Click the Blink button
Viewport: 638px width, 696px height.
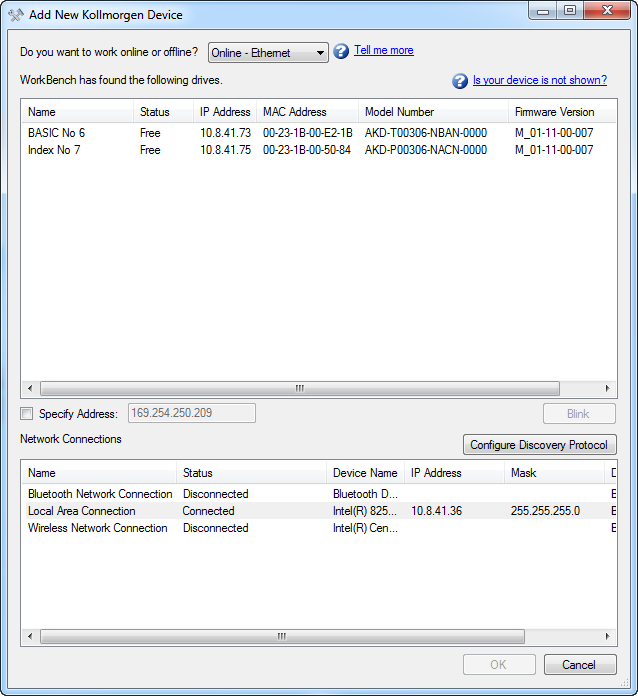pos(579,414)
